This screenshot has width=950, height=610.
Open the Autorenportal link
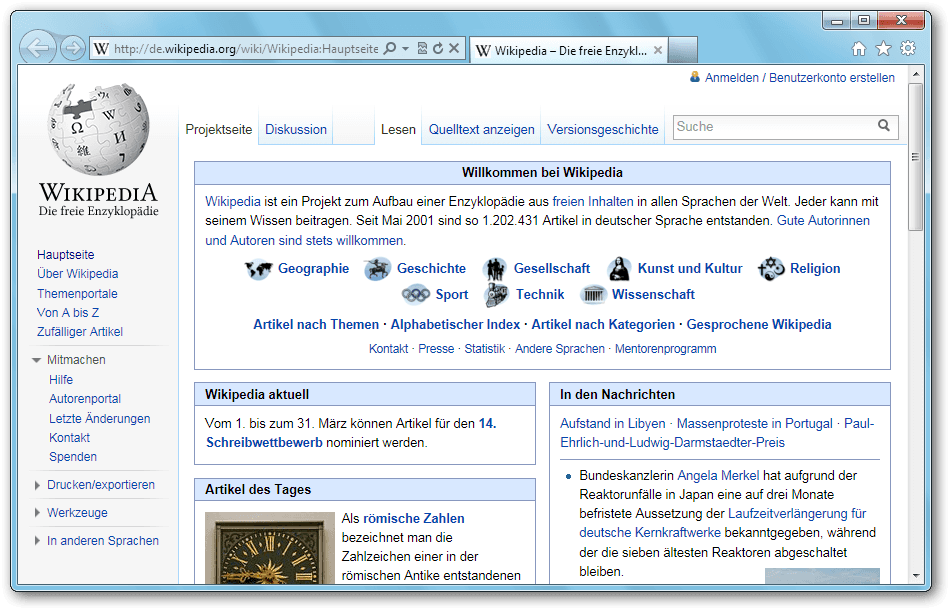coord(85,399)
